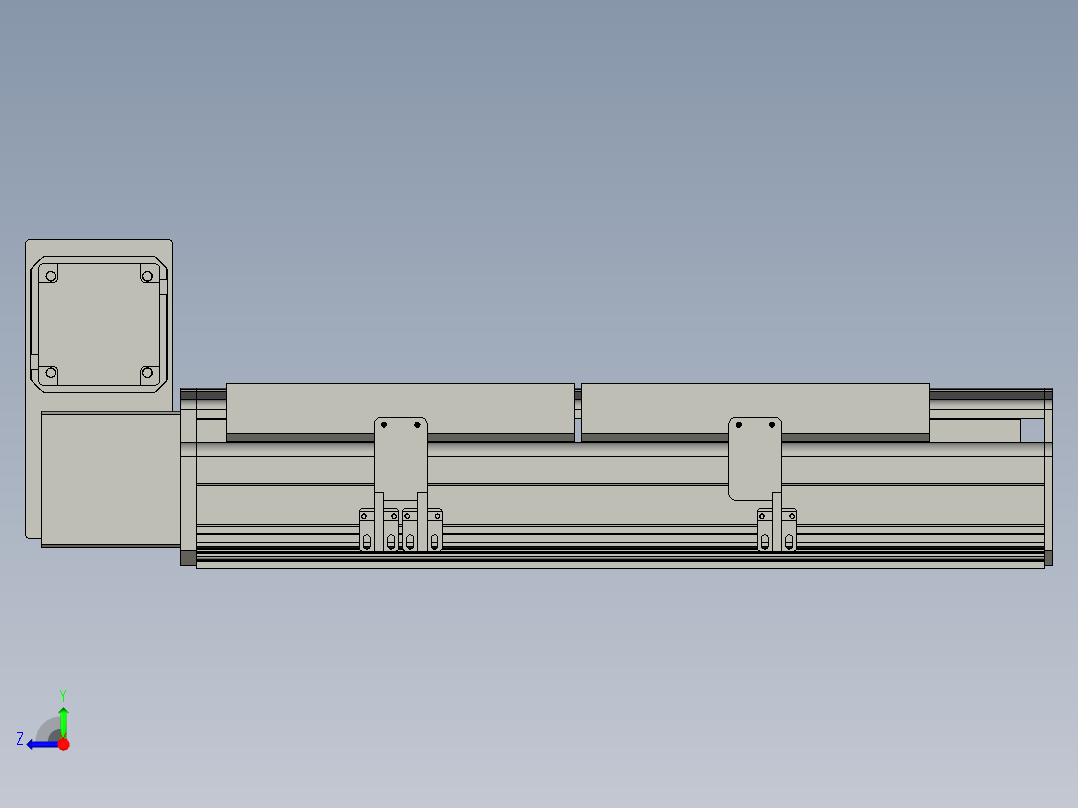The width and height of the screenshot is (1078, 808).
Task: Select the top-left hole of the left carriage bracket
Action: pos(385,425)
